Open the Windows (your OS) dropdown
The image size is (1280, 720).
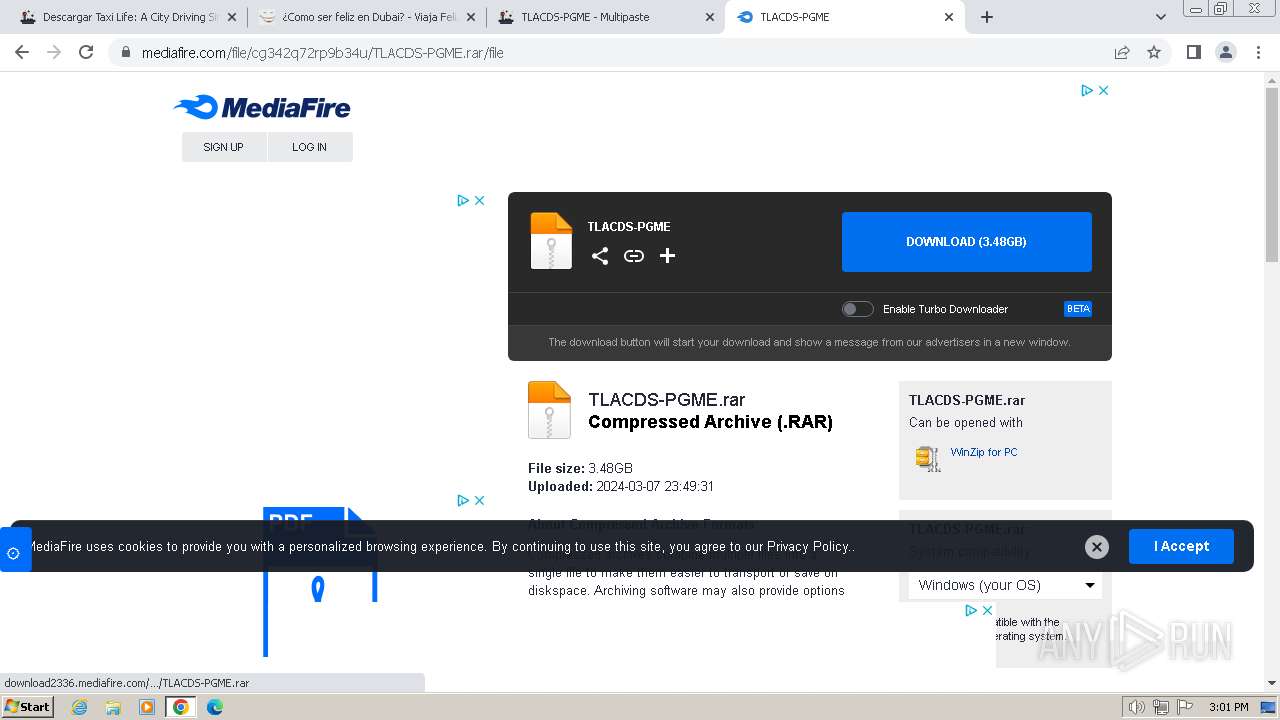point(1005,585)
